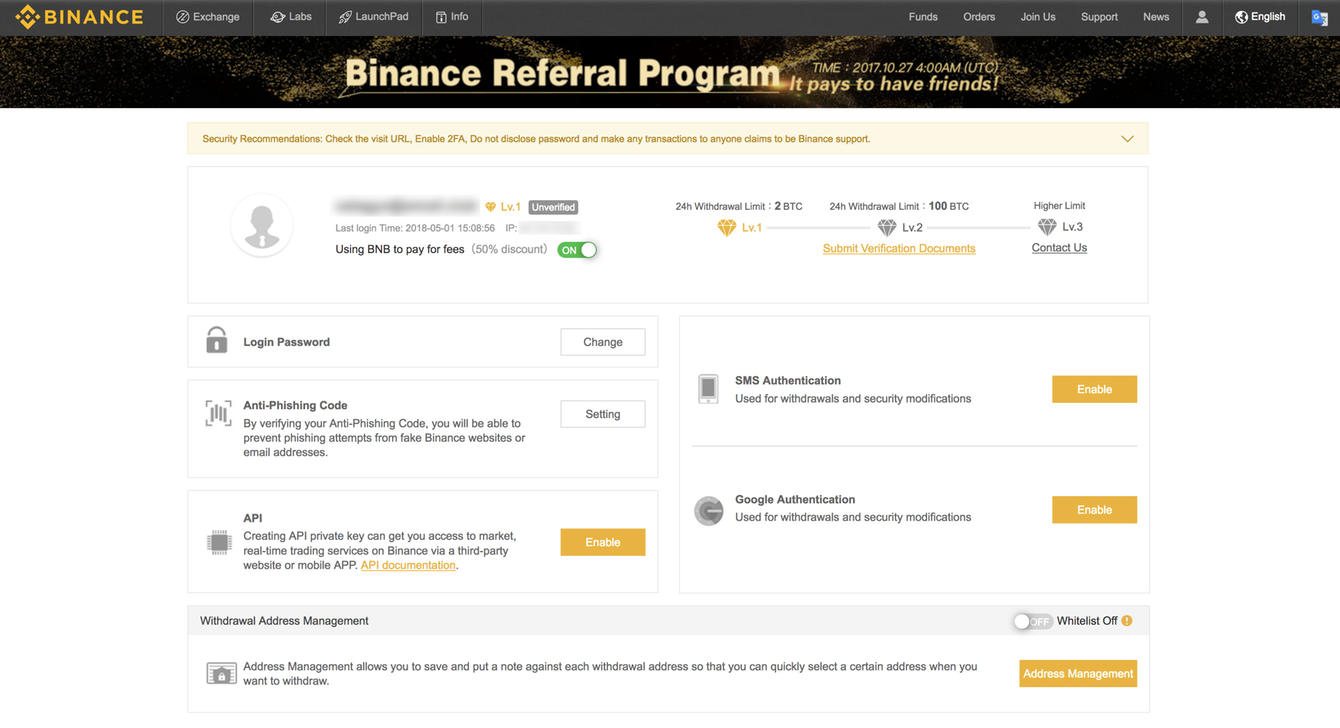1340x728 pixels.
Task: Expand the Security Recommendations banner
Action: 1127,139
